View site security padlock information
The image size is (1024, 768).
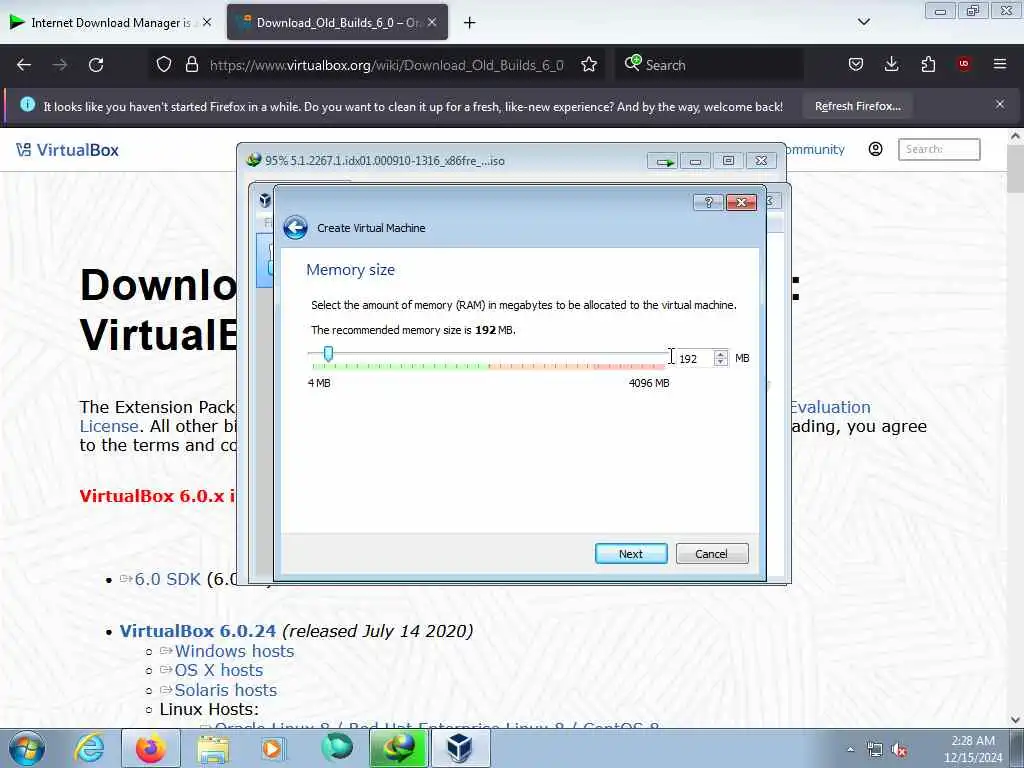191,65
